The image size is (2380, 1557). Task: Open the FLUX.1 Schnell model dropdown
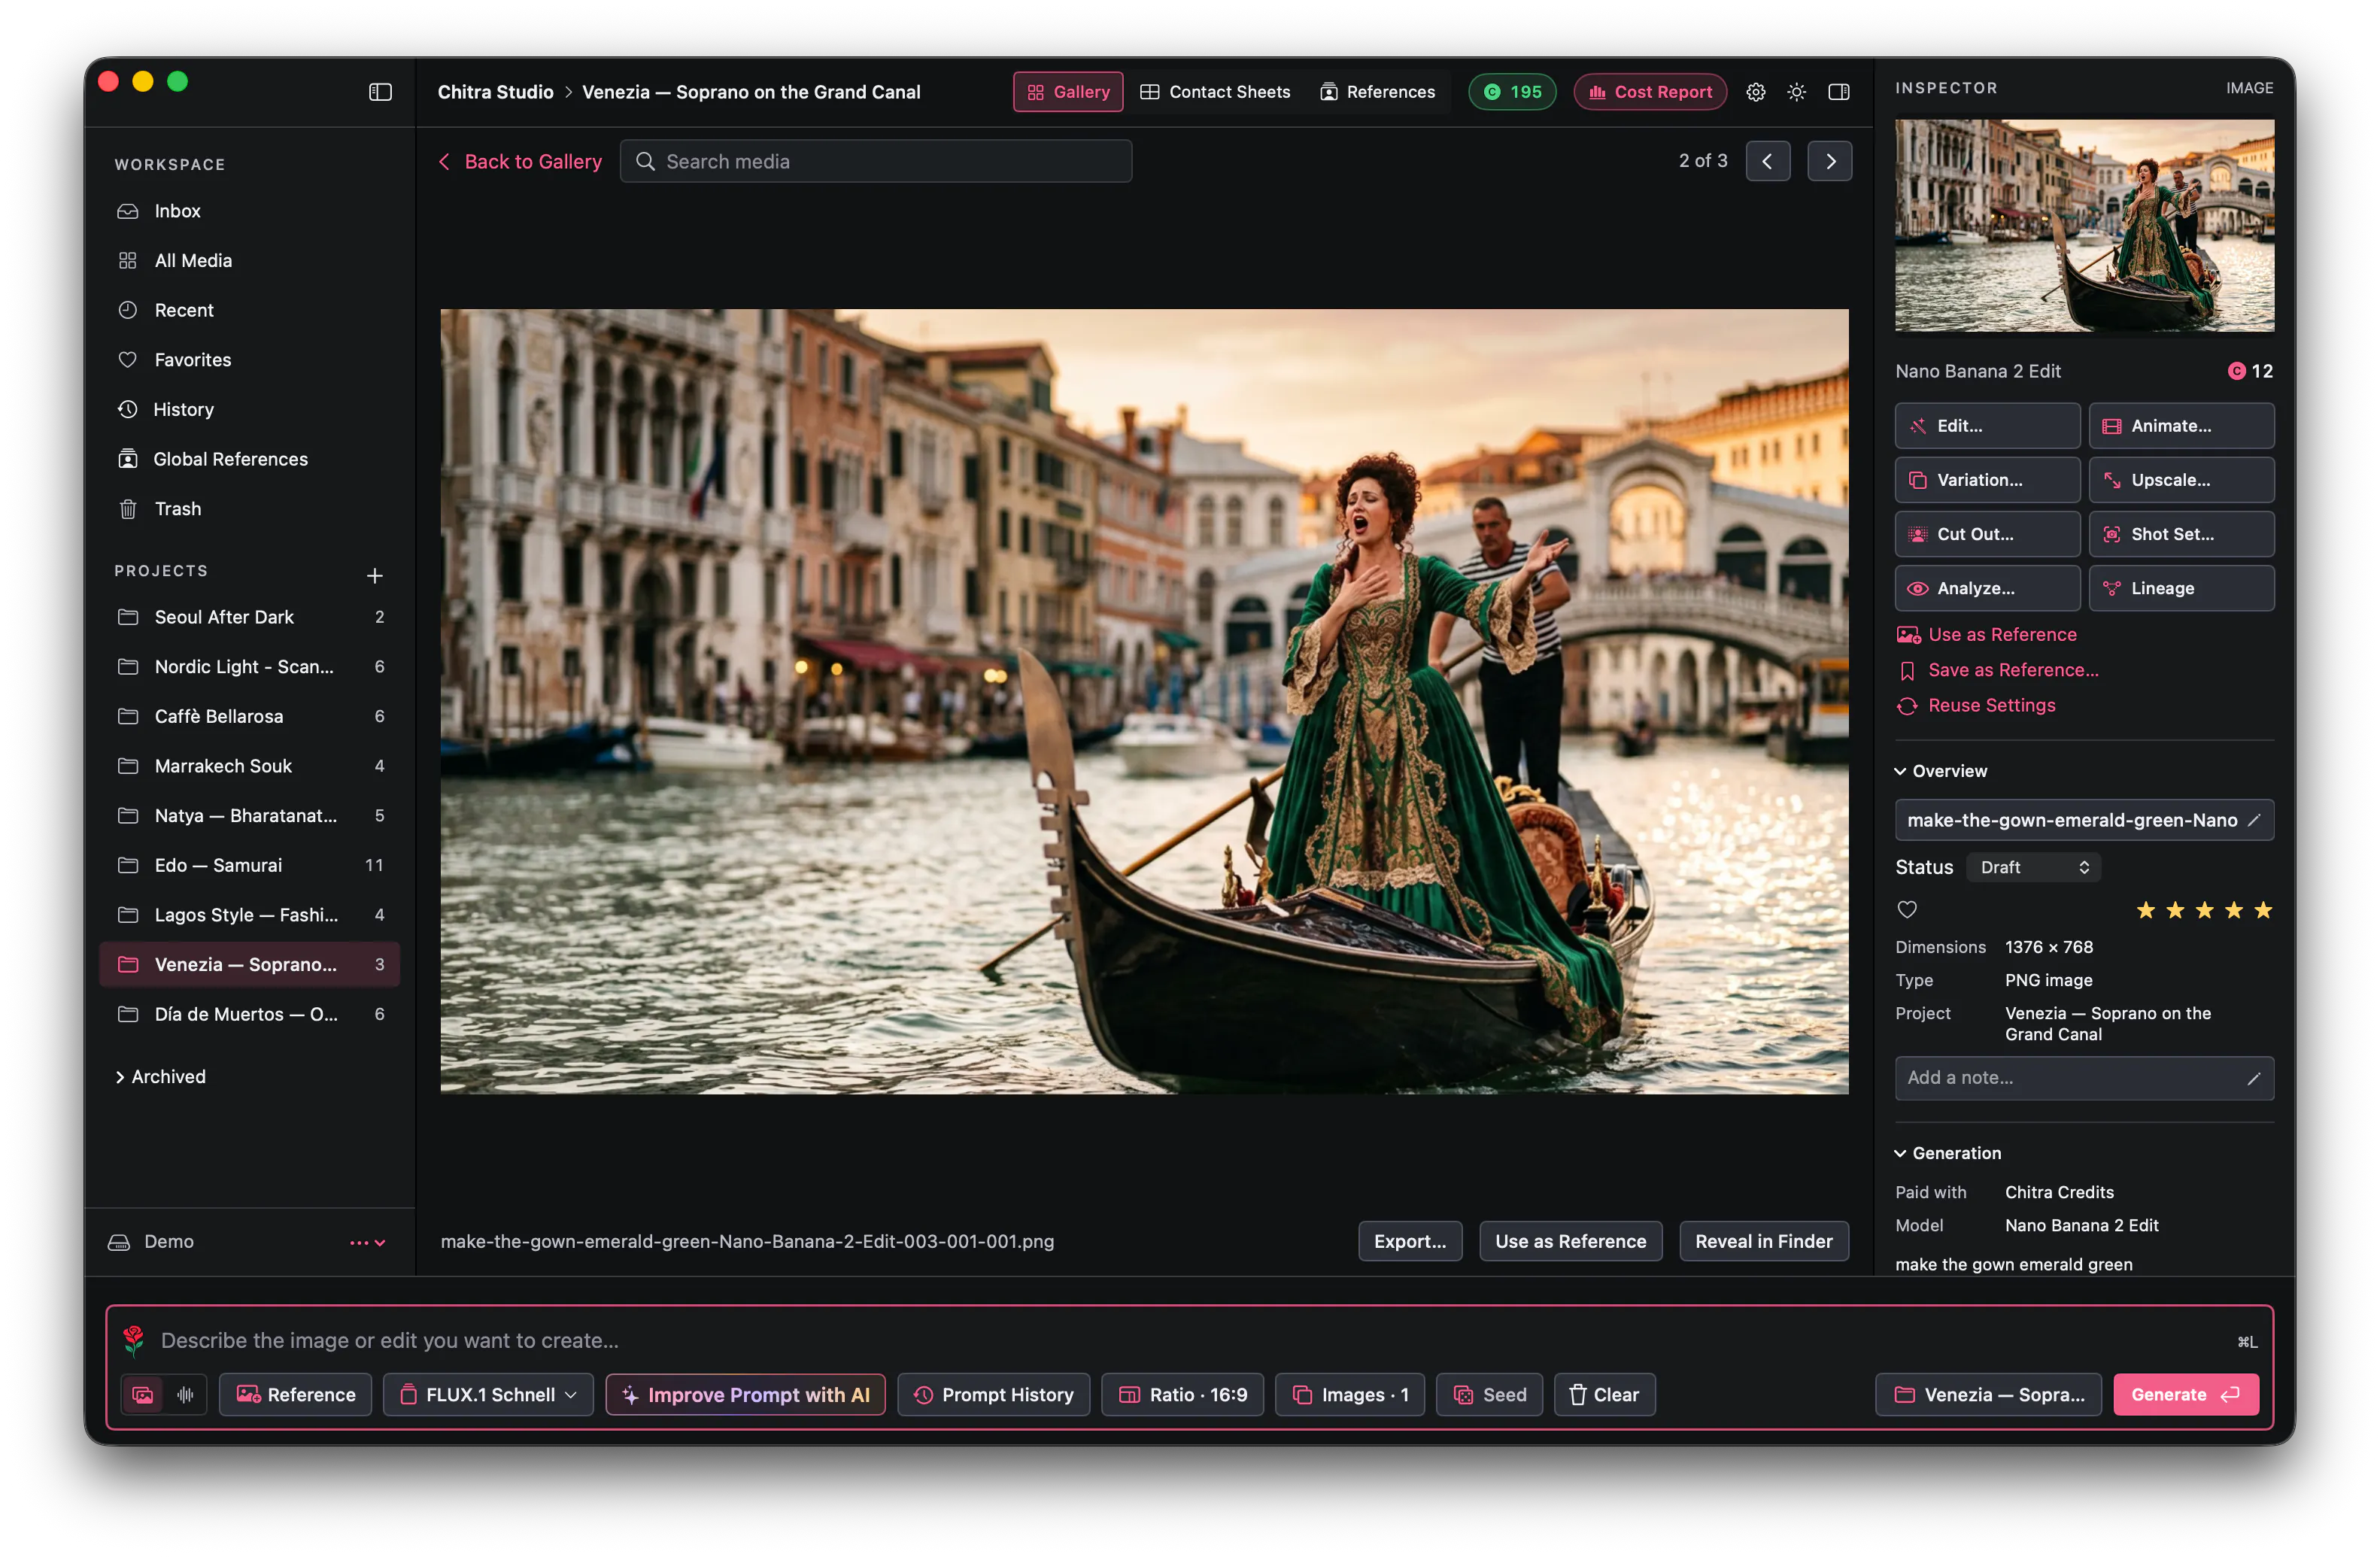tap(488, 1394)
